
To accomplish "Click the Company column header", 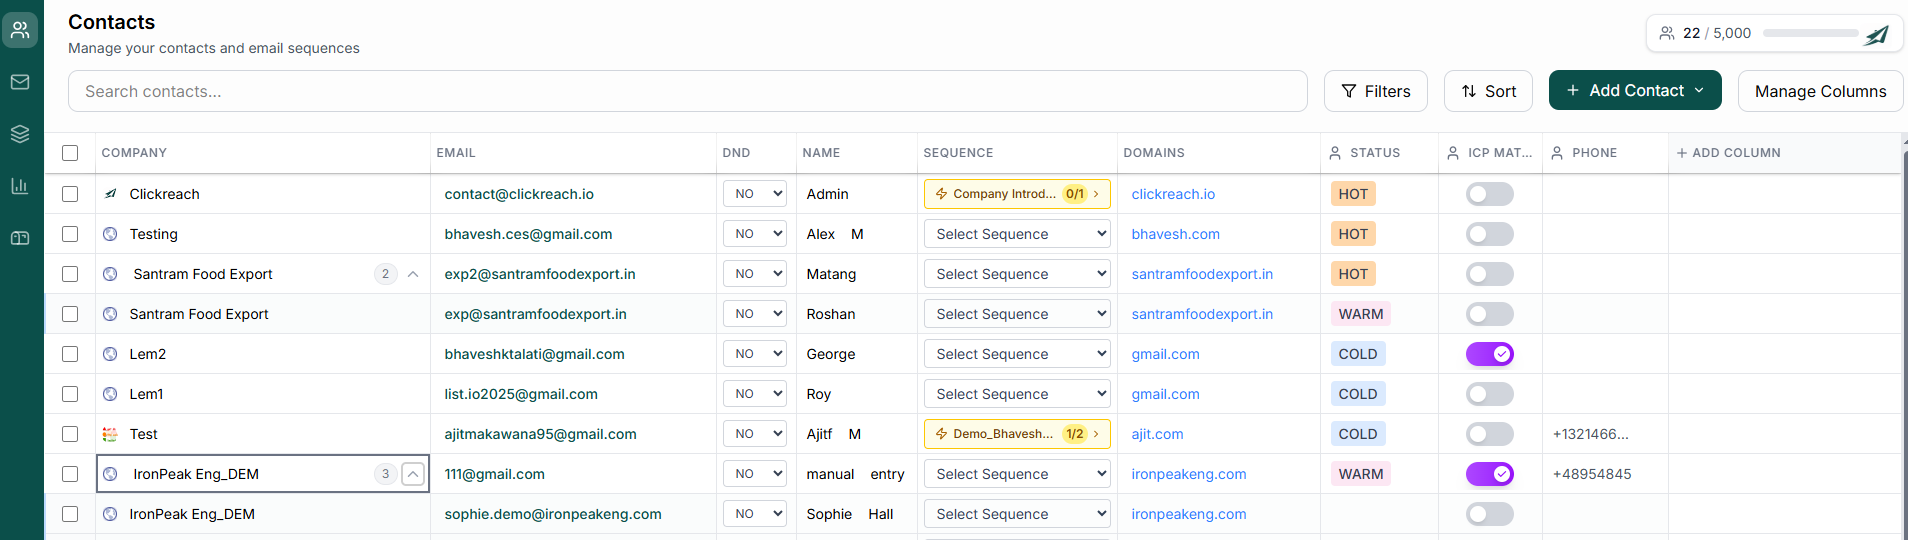I will point(134,153).
